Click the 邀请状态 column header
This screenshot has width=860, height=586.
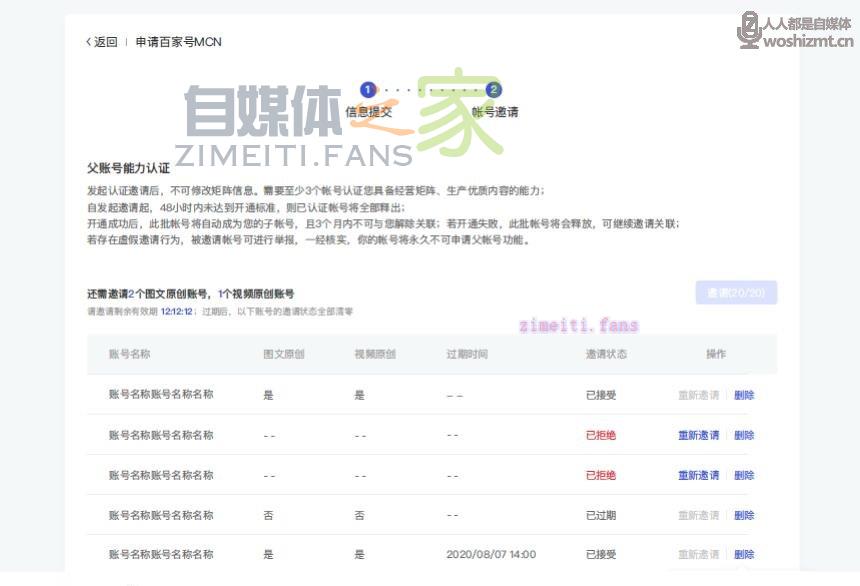click(606, 354)
